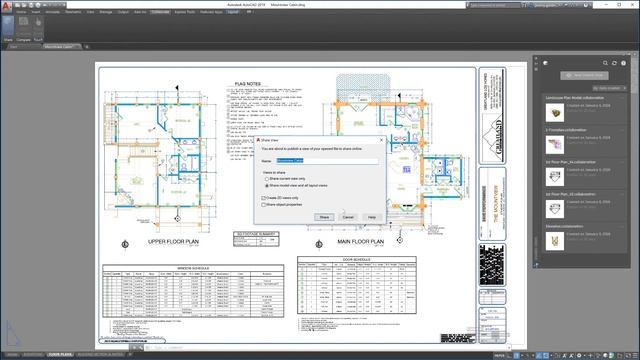Screen dimensions: 640x360
Task: Open the Featured Apps ribbon tab
Action: [211, 12]
